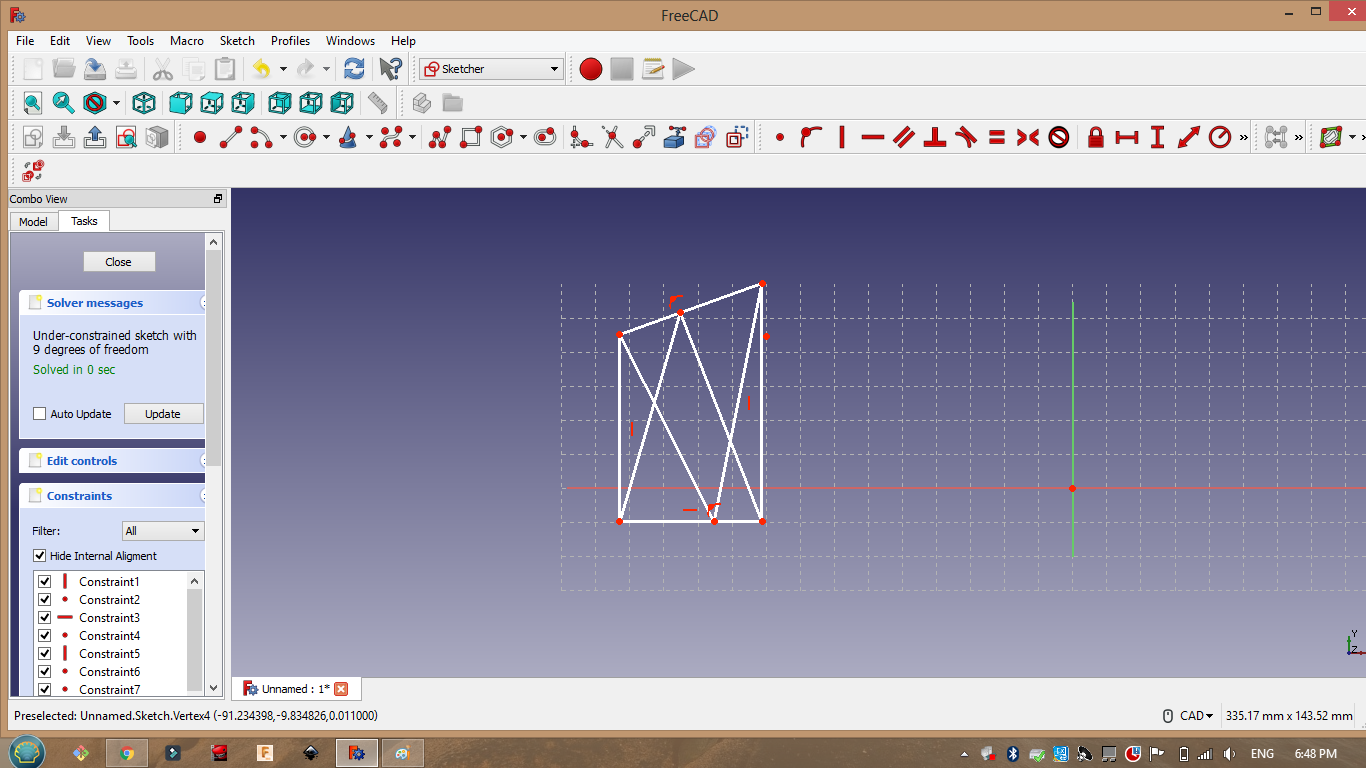
Task: Enable the Auto Update checkbox
Action: (40, 414)
